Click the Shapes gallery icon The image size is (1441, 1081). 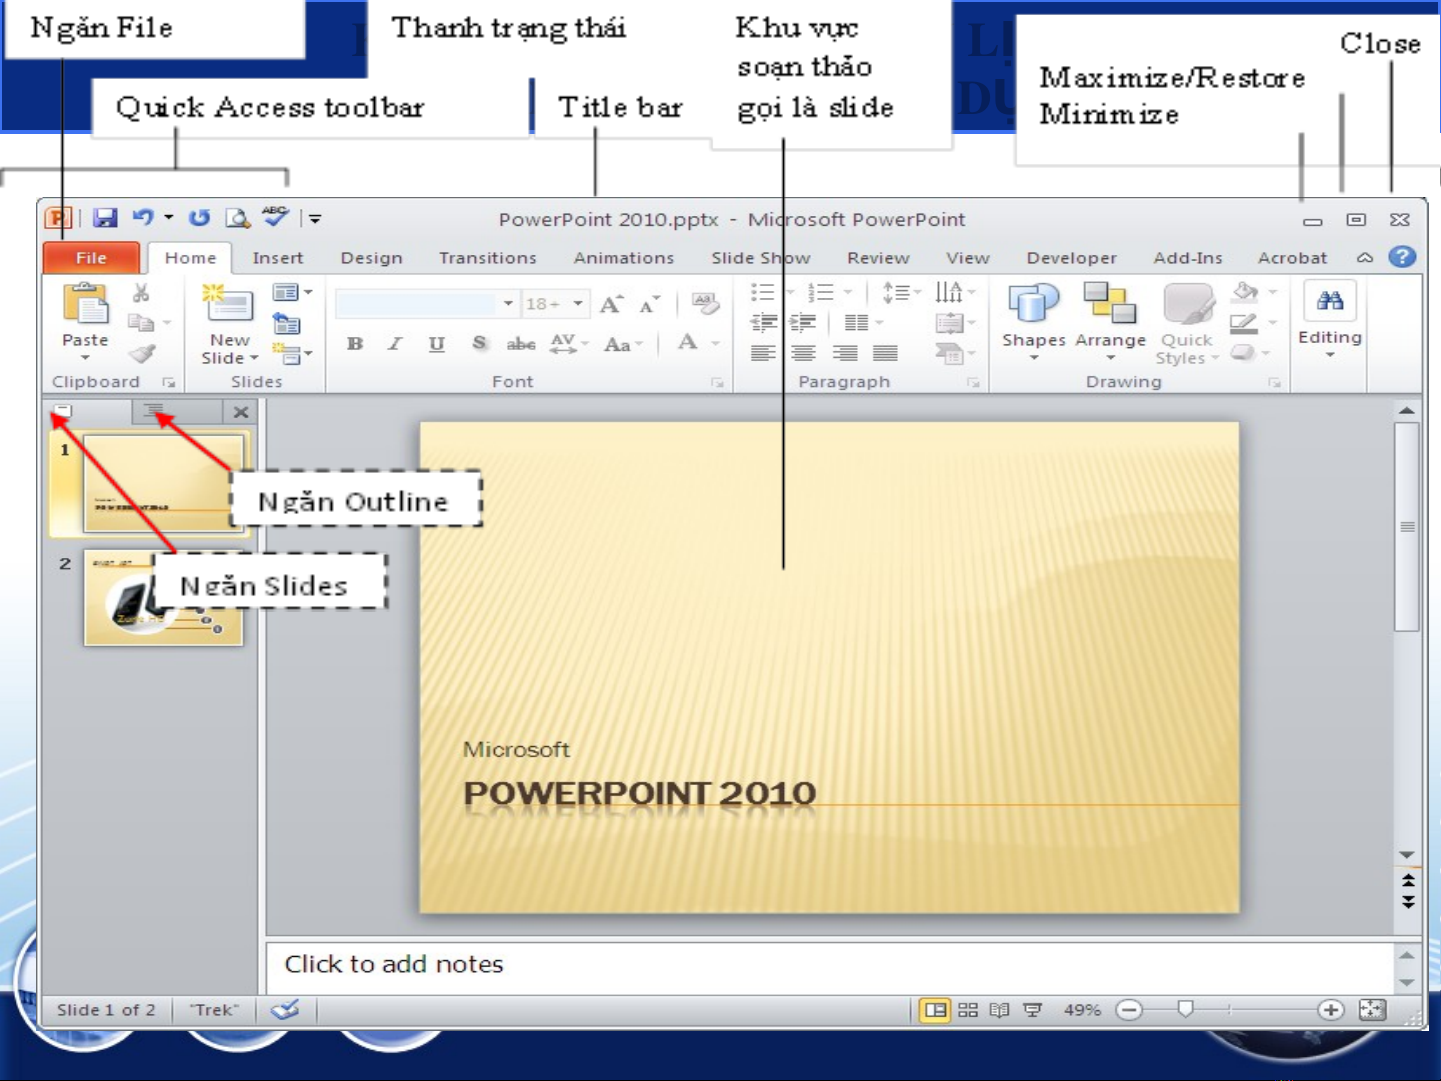[x=1033, y=303]
